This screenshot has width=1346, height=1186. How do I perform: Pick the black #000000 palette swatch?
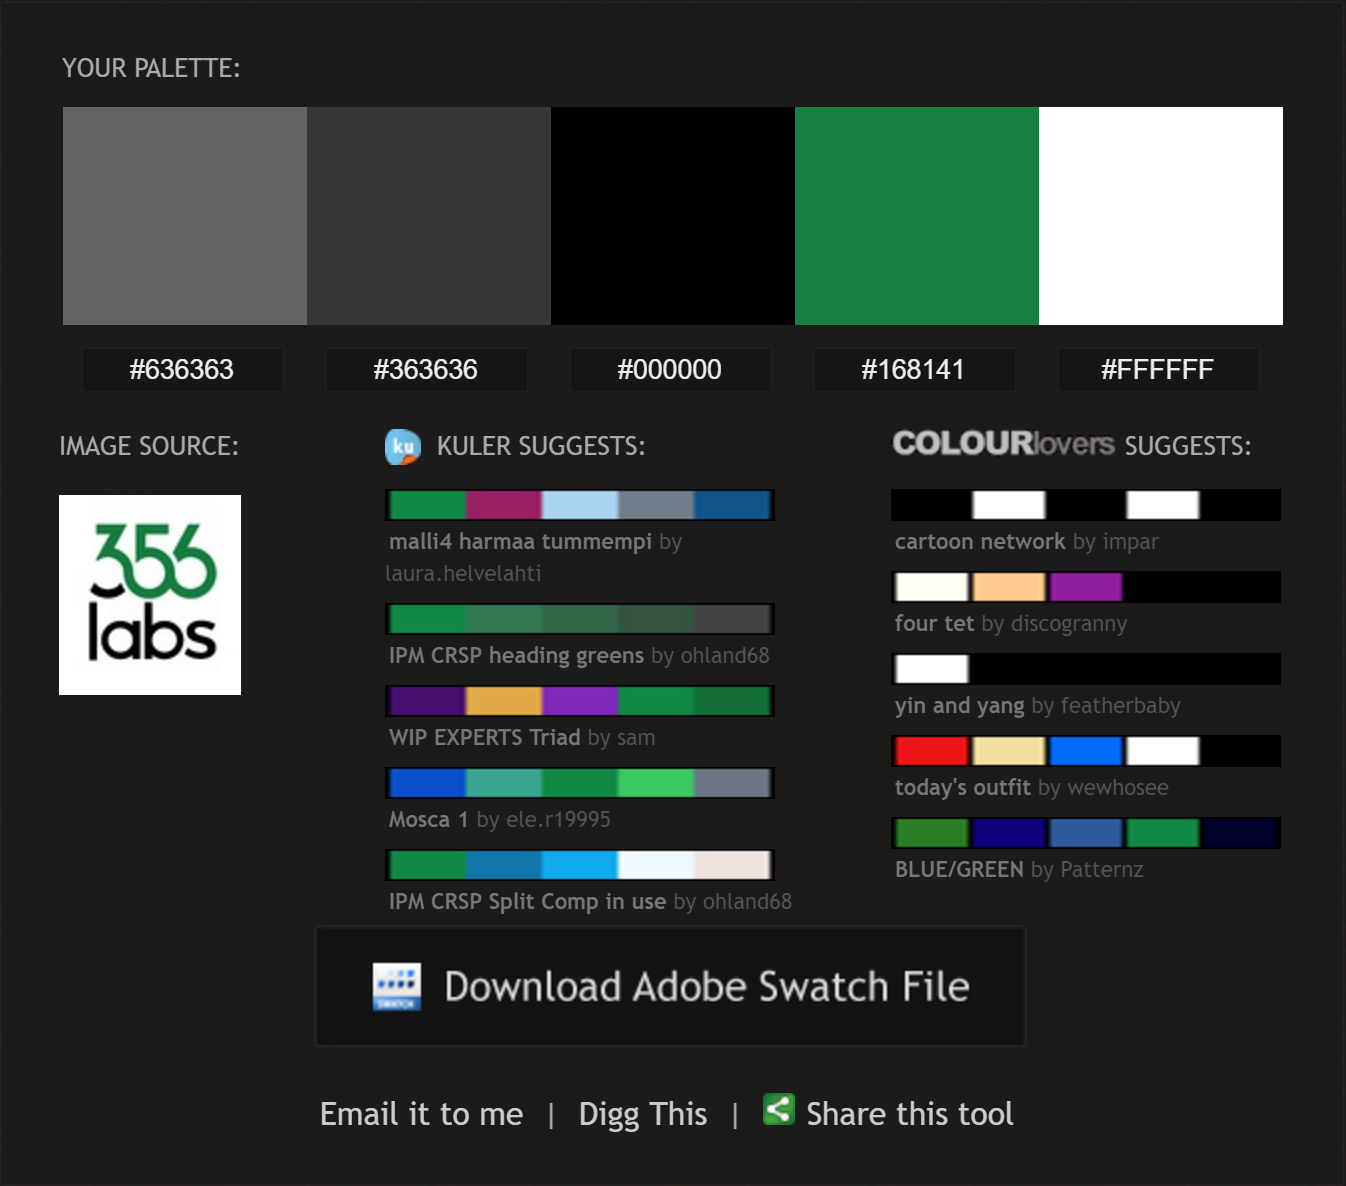click(672, 216)
